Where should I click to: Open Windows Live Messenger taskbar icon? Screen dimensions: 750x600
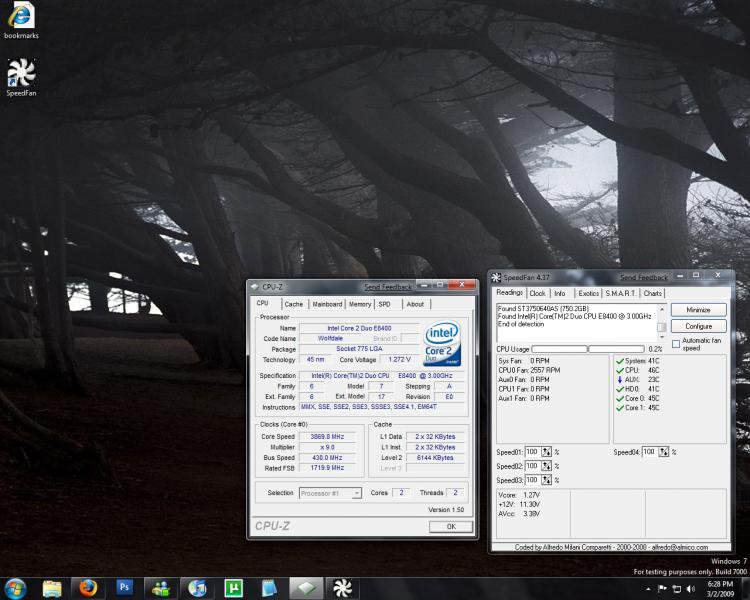pos(161,588)
